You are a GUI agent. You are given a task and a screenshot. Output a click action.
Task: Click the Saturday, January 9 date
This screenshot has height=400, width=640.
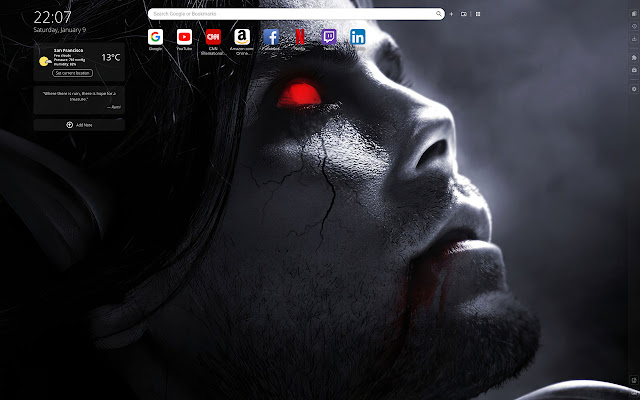[x=60, y=30]
